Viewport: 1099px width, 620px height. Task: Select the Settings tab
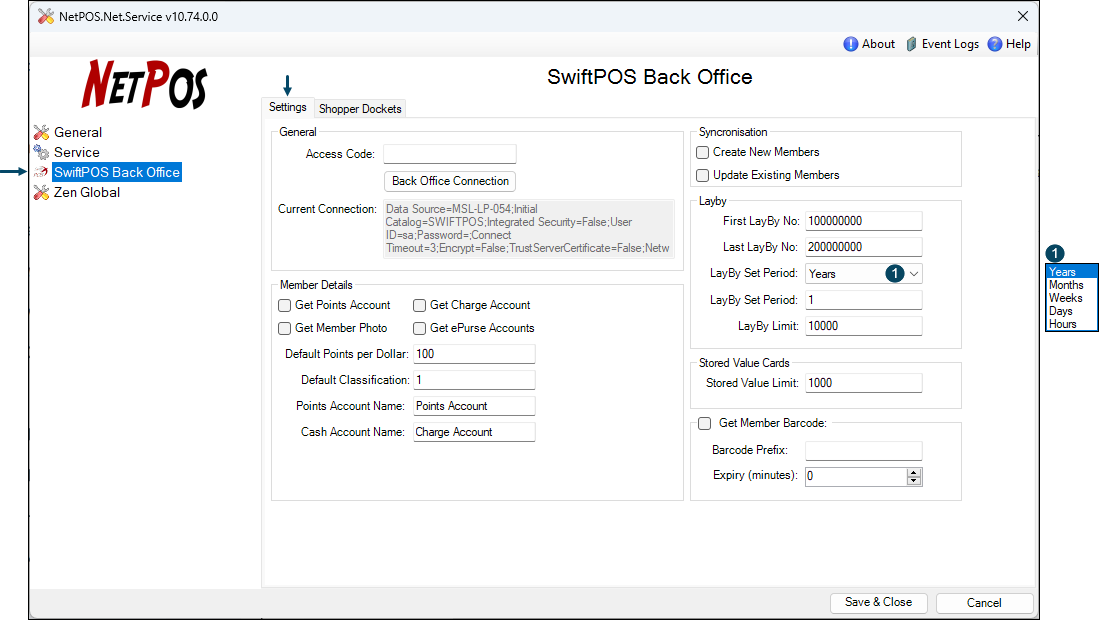[288, 107]
